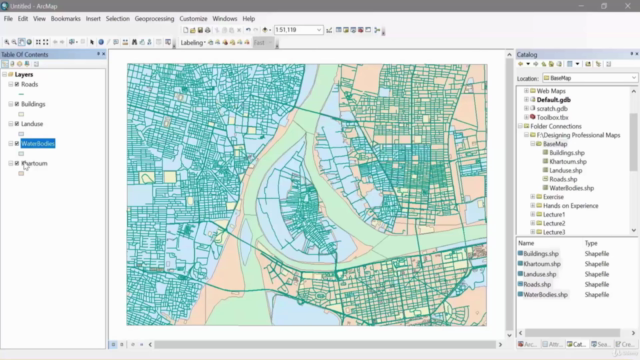The height and width of the screenshot is (360, 640).
Task: Save the map document
Action: (x=200, y=30)
